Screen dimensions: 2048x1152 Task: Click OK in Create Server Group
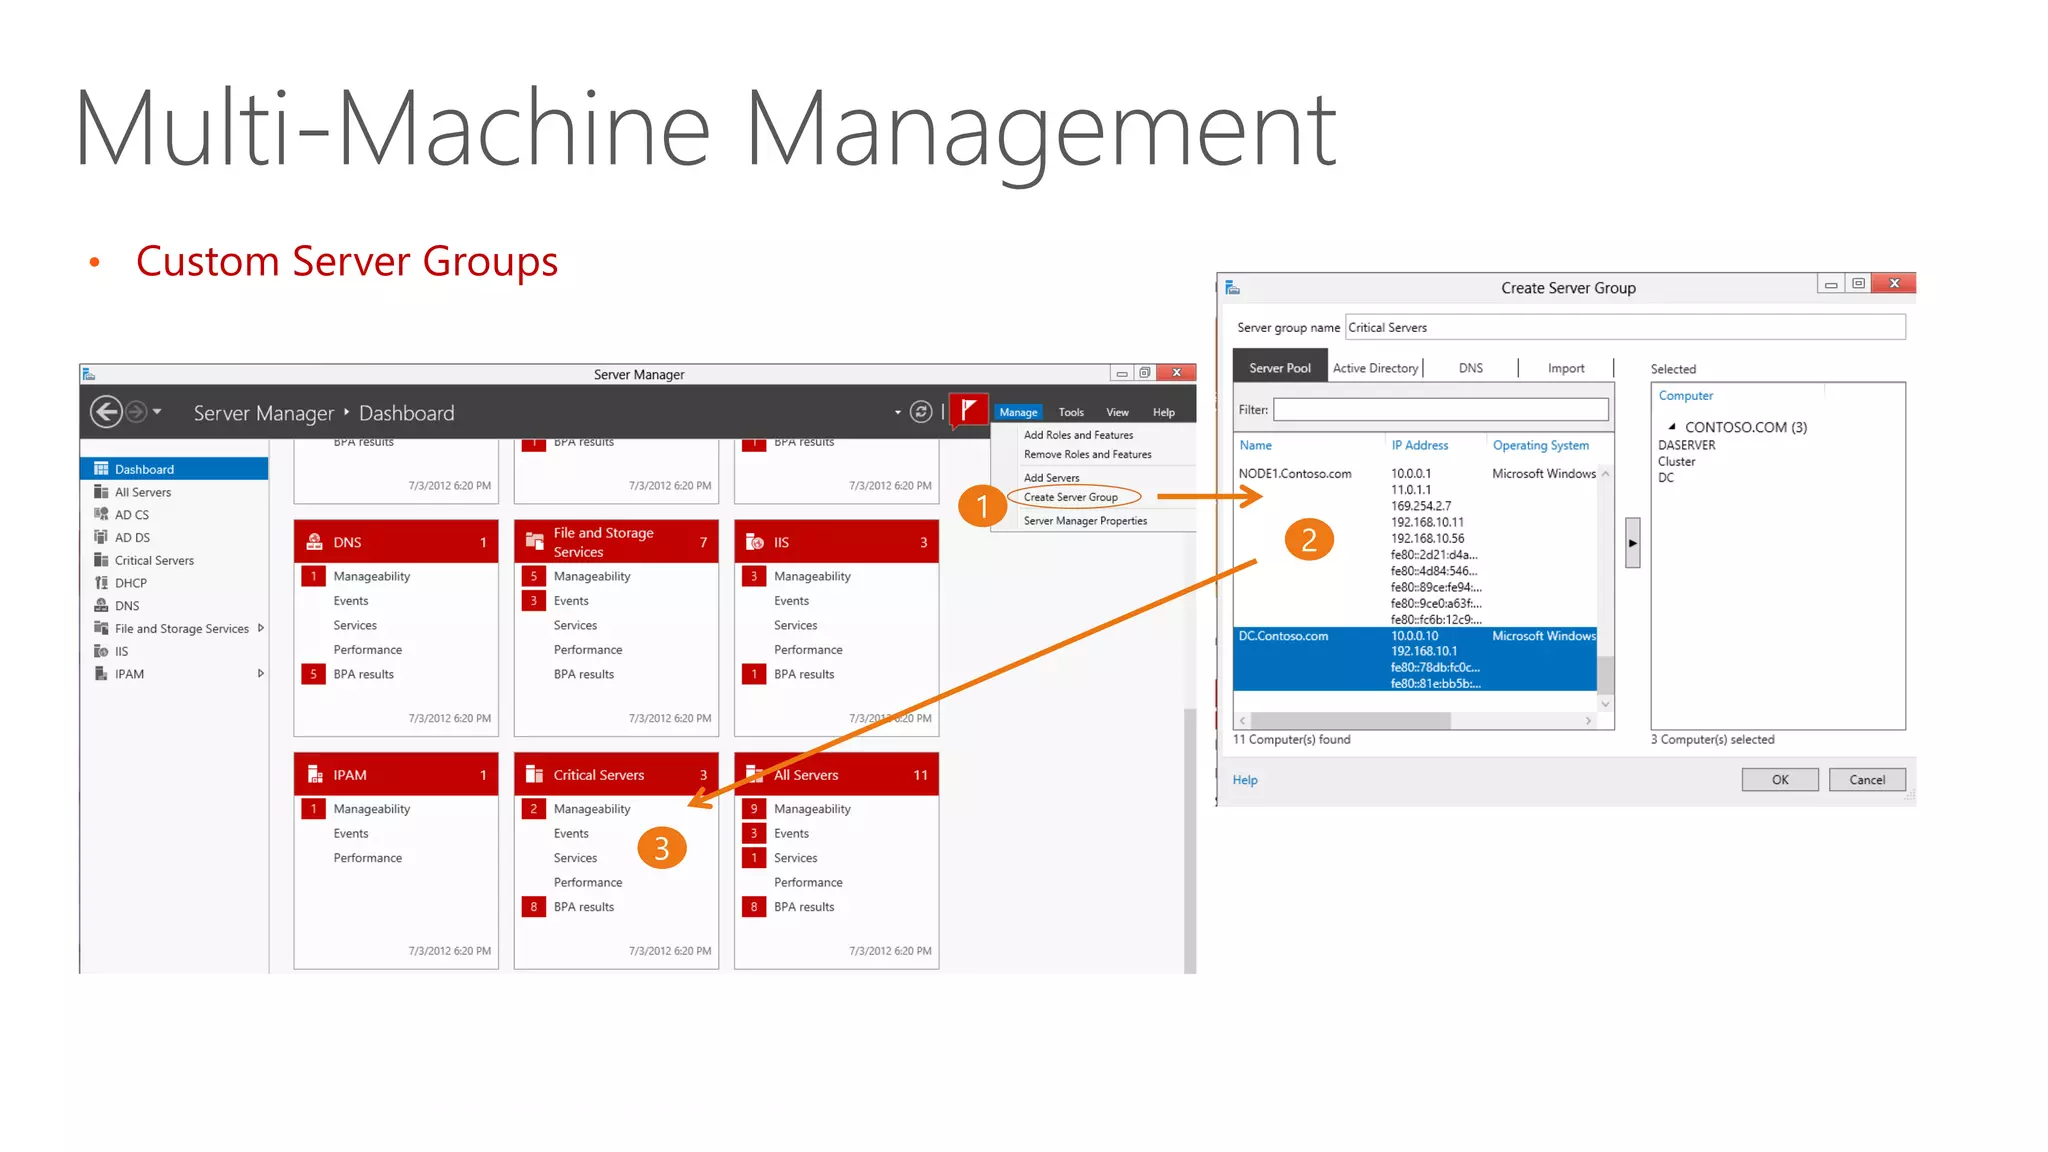pos(1779,780)
